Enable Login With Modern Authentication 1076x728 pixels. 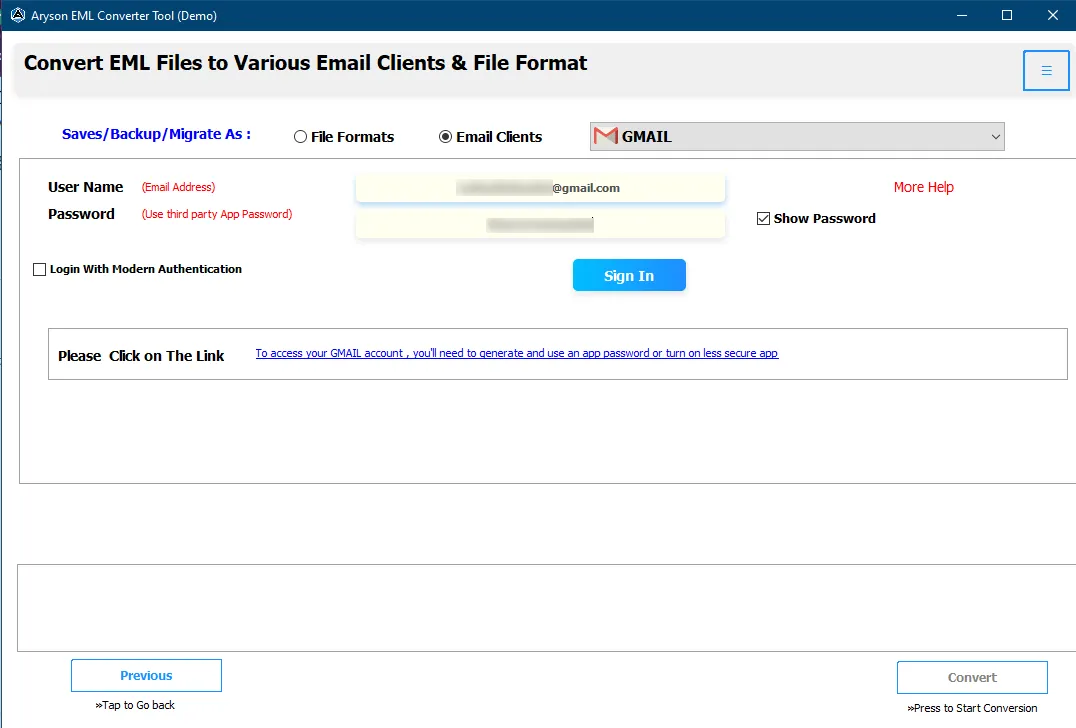click(40, 270)
